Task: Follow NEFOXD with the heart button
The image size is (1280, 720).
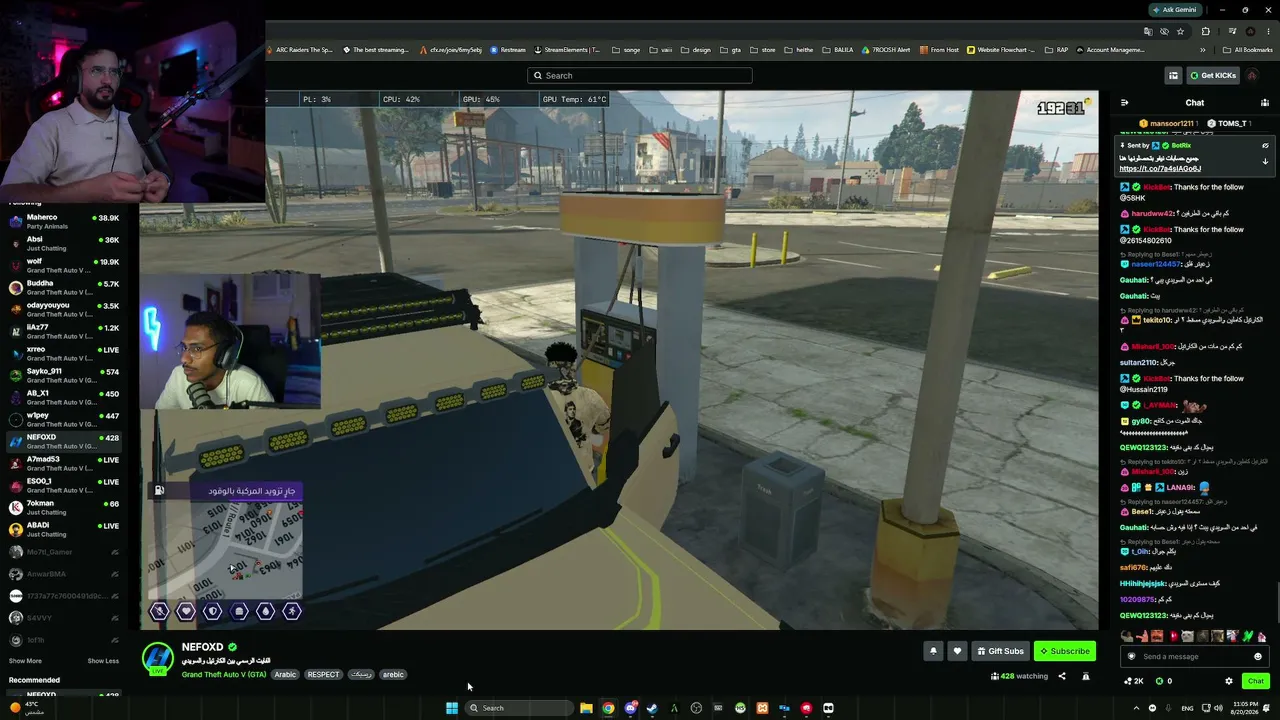Action: (957, 651)
